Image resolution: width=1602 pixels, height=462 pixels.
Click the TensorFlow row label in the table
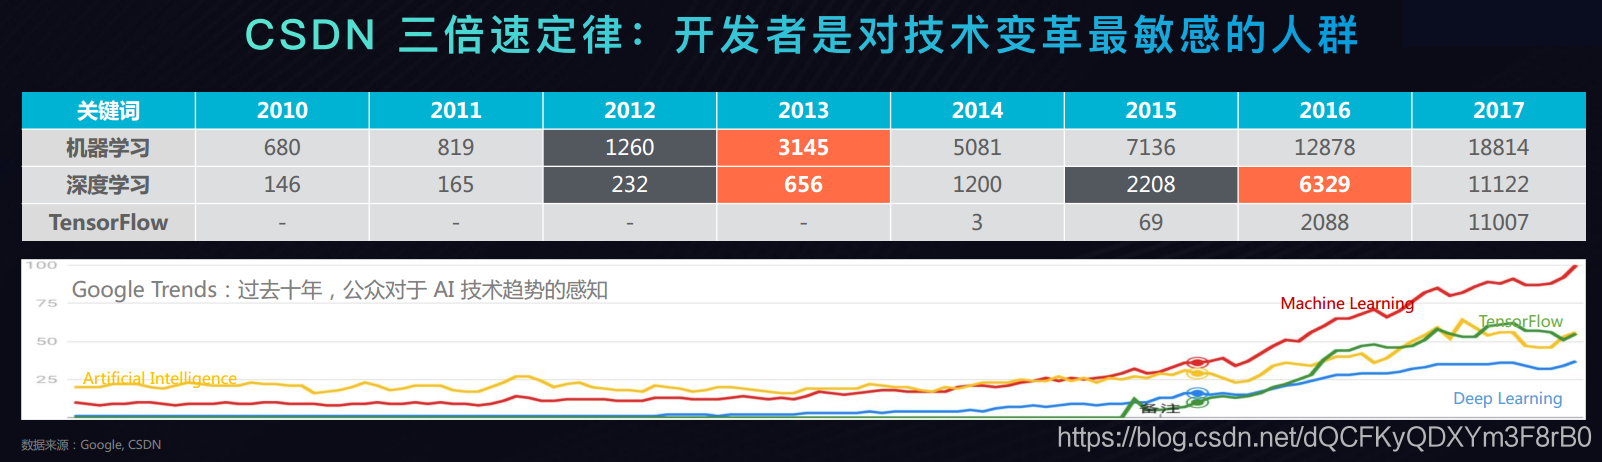pos(108,222)
